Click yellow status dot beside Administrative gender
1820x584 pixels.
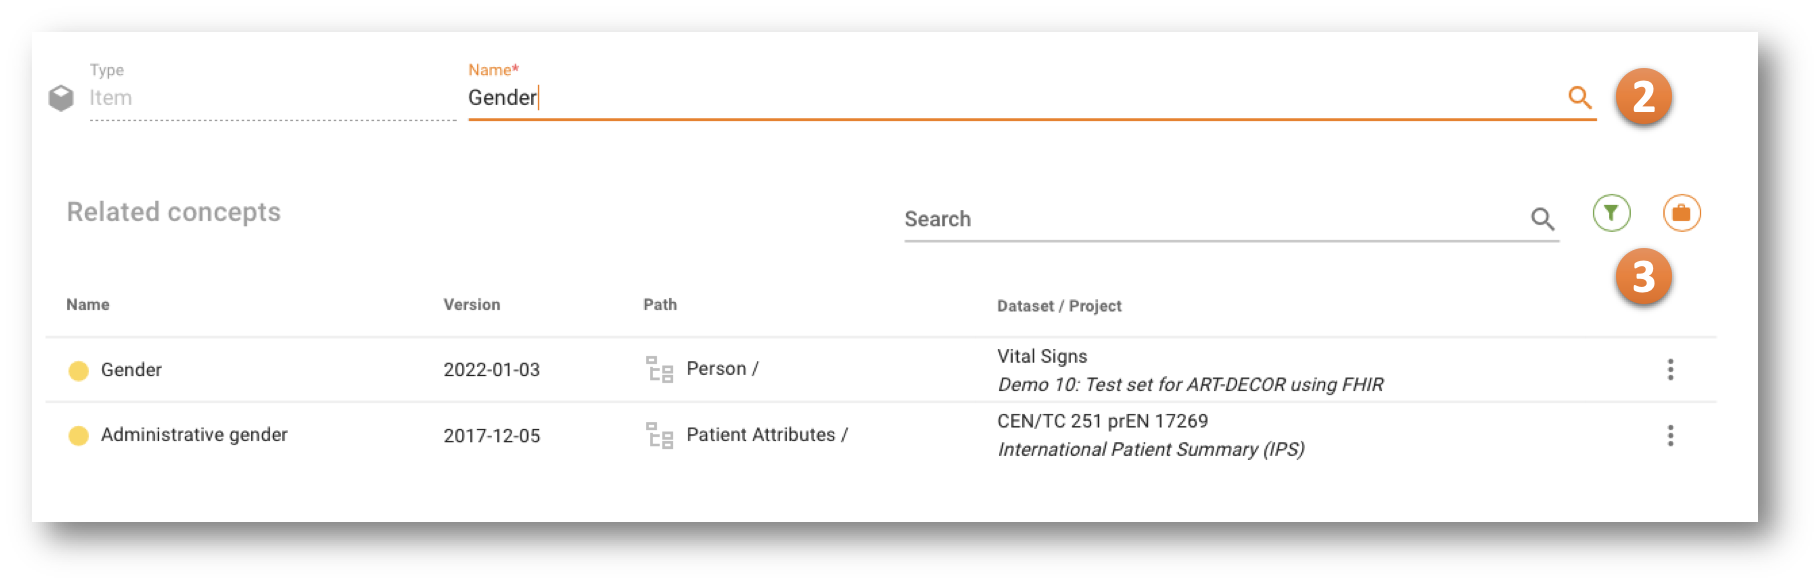(78, 436)
